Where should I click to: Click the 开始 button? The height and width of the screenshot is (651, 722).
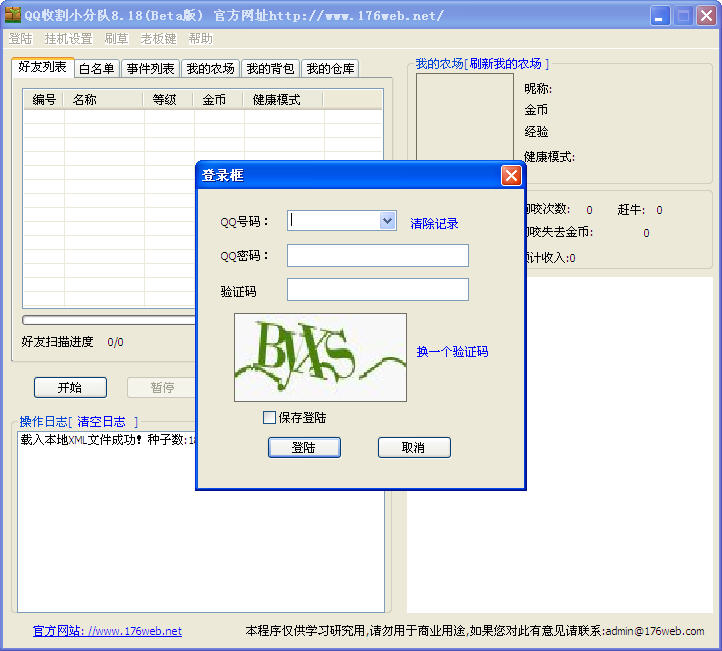coord(70,388)
